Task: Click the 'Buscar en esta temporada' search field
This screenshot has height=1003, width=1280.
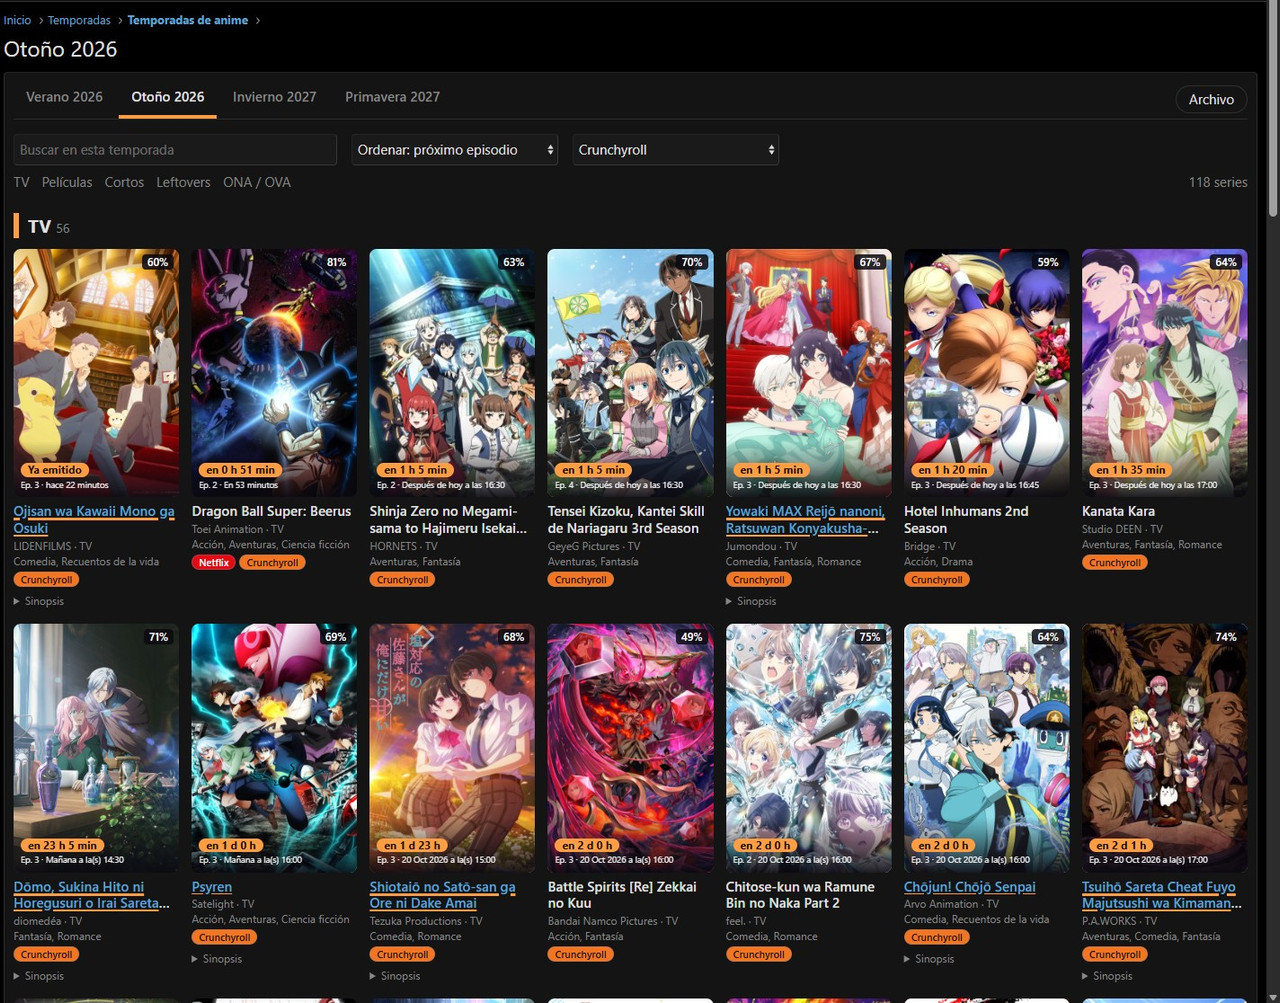Action: coord(175,150)
